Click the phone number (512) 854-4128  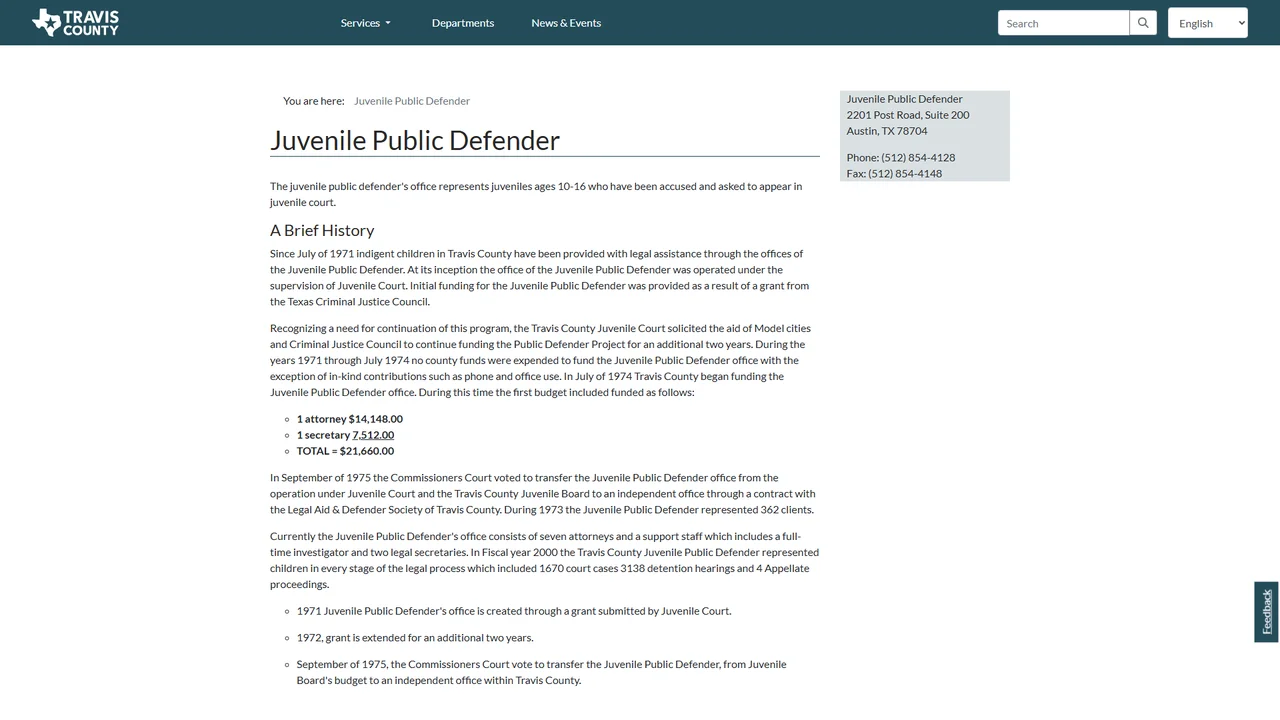(x=918, y=158)
